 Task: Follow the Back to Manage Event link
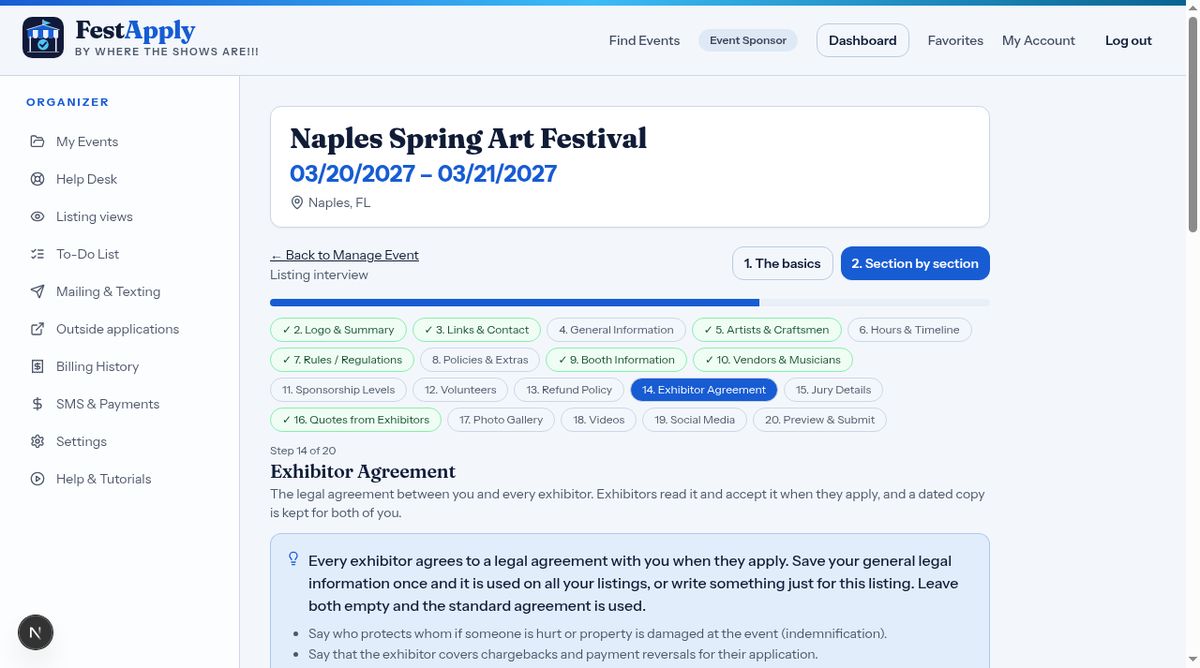344,255
